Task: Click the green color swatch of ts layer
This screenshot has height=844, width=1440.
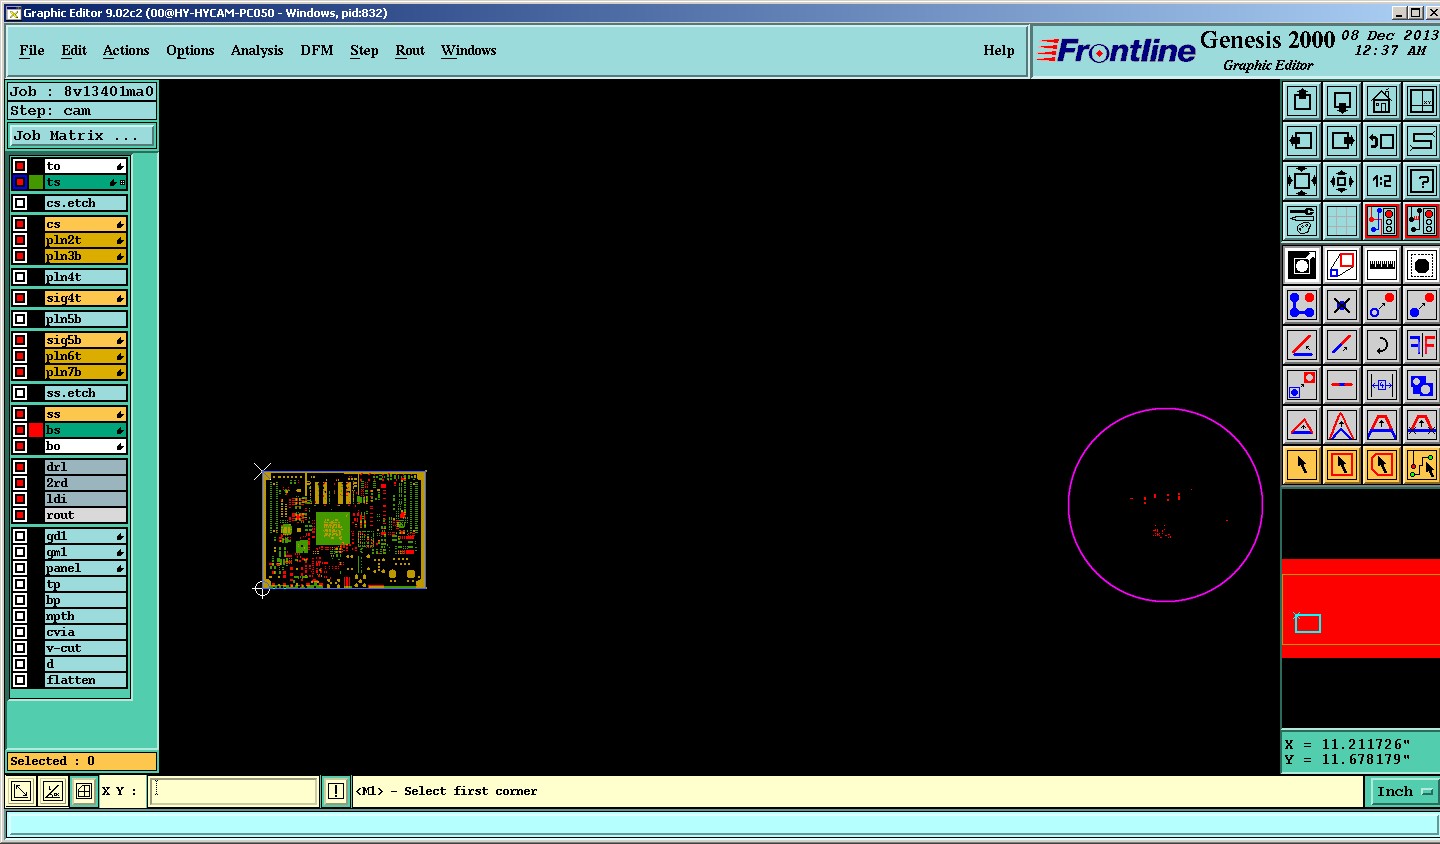Action: pyautogui.click(x=36, y=182)
